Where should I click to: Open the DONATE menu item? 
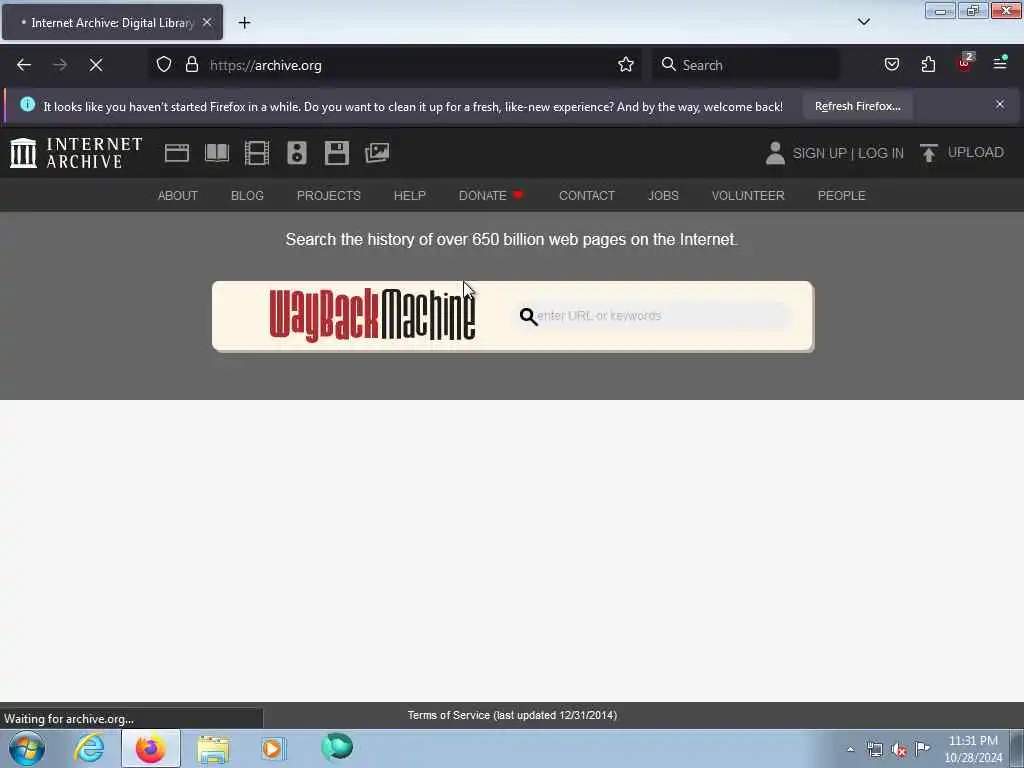tap(491, 195)
